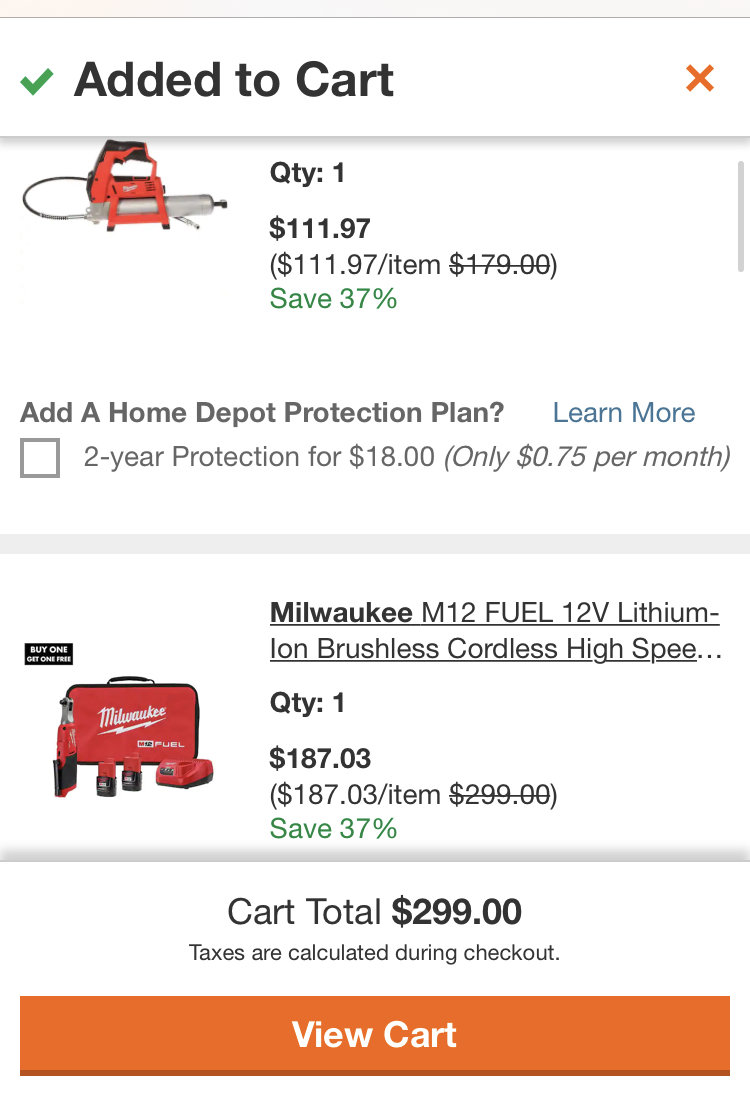
Task: Click the taxes calculated during checkout note
Action: click(374, 952)
